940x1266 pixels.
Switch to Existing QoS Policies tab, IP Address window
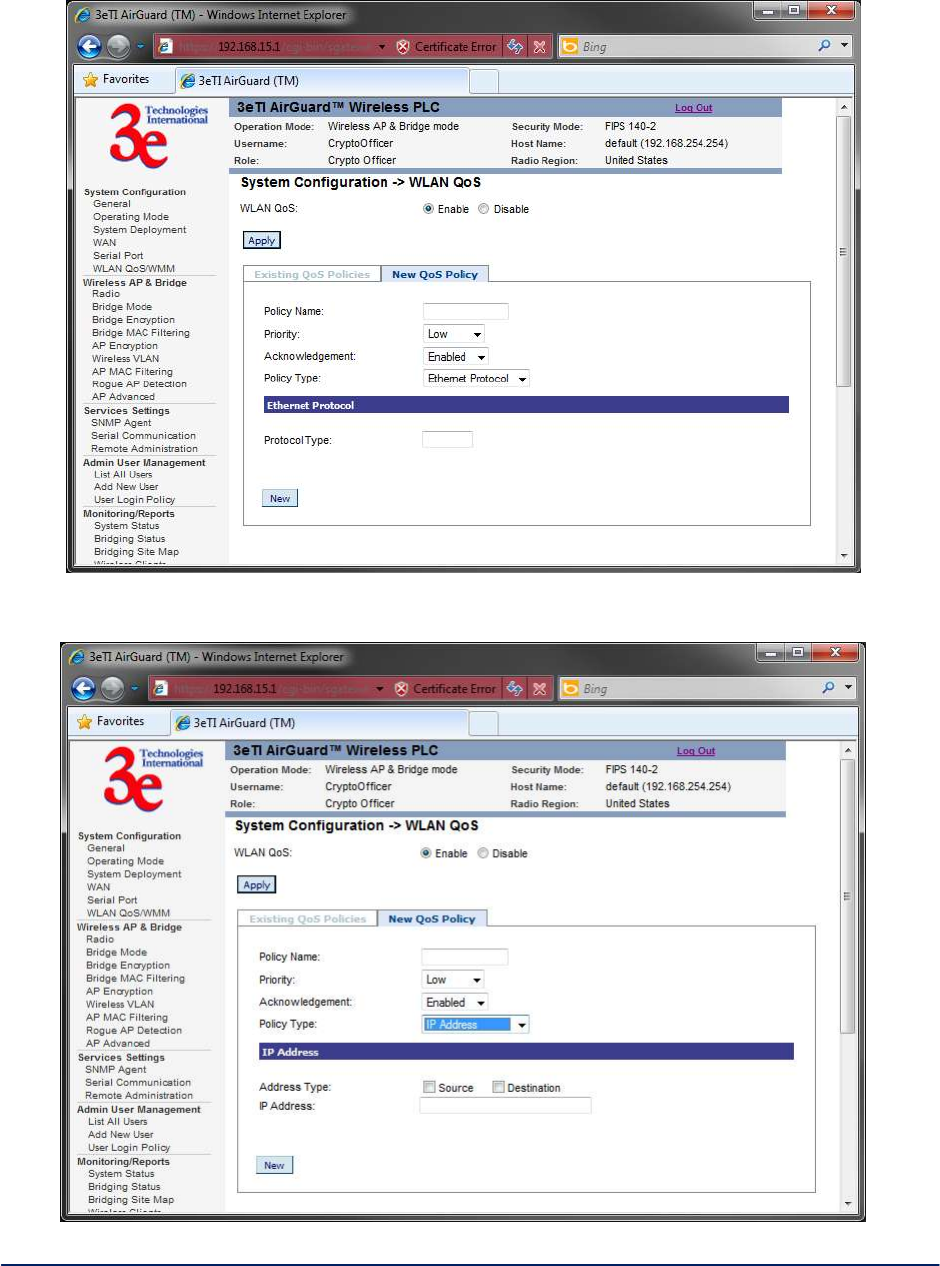click(x=307, y=918)
